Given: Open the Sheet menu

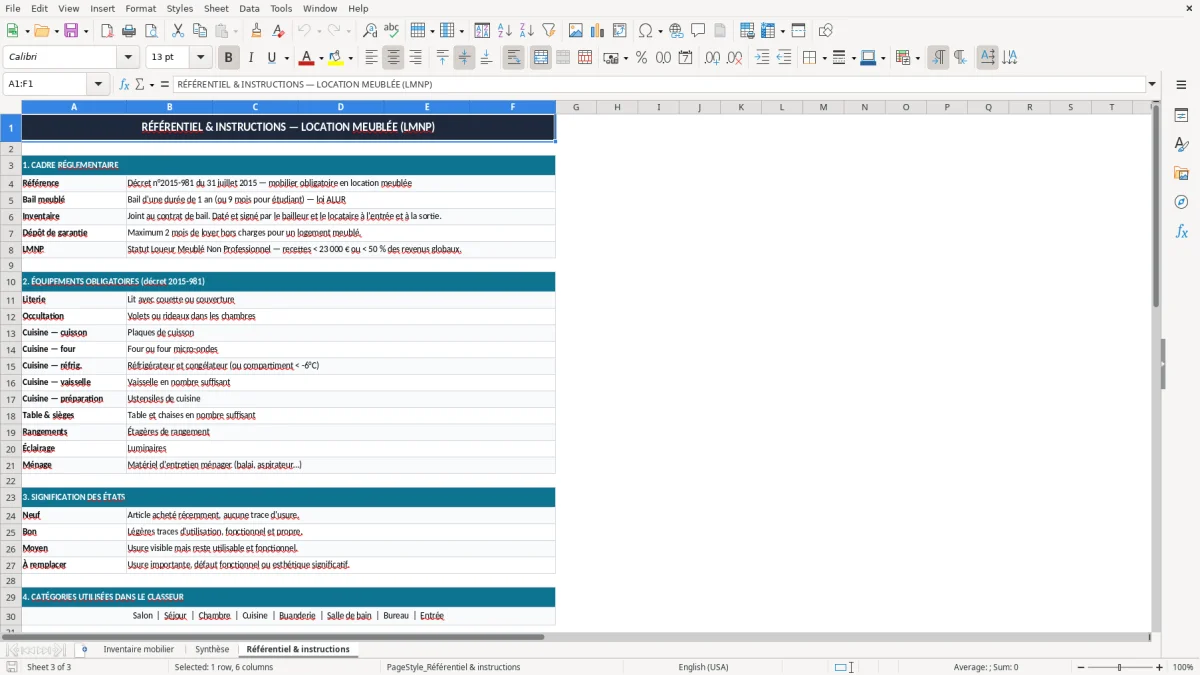Looking at the screenshot, I should click(x=216, y=8).
